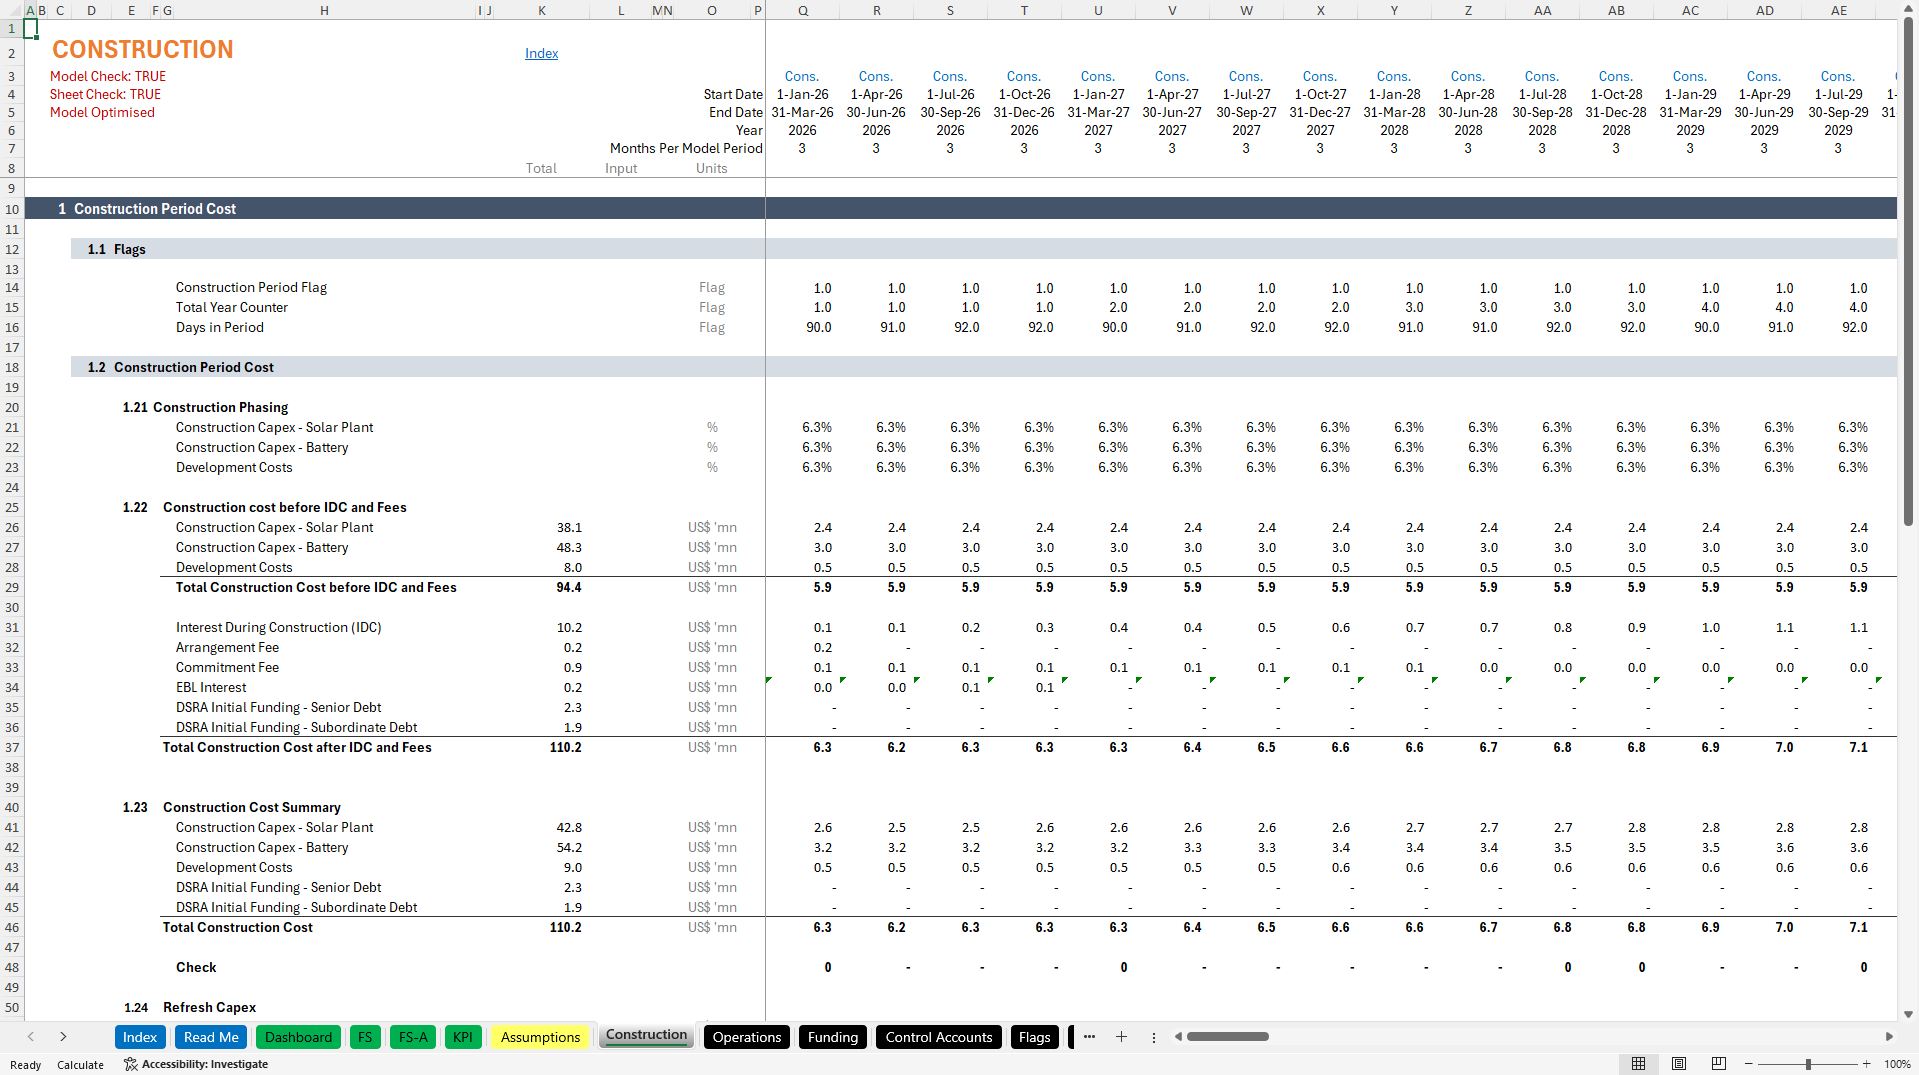Select the 'Sheet Check: TRUE' cell
Screen dimensions: 1919x1075
point(105,94)
